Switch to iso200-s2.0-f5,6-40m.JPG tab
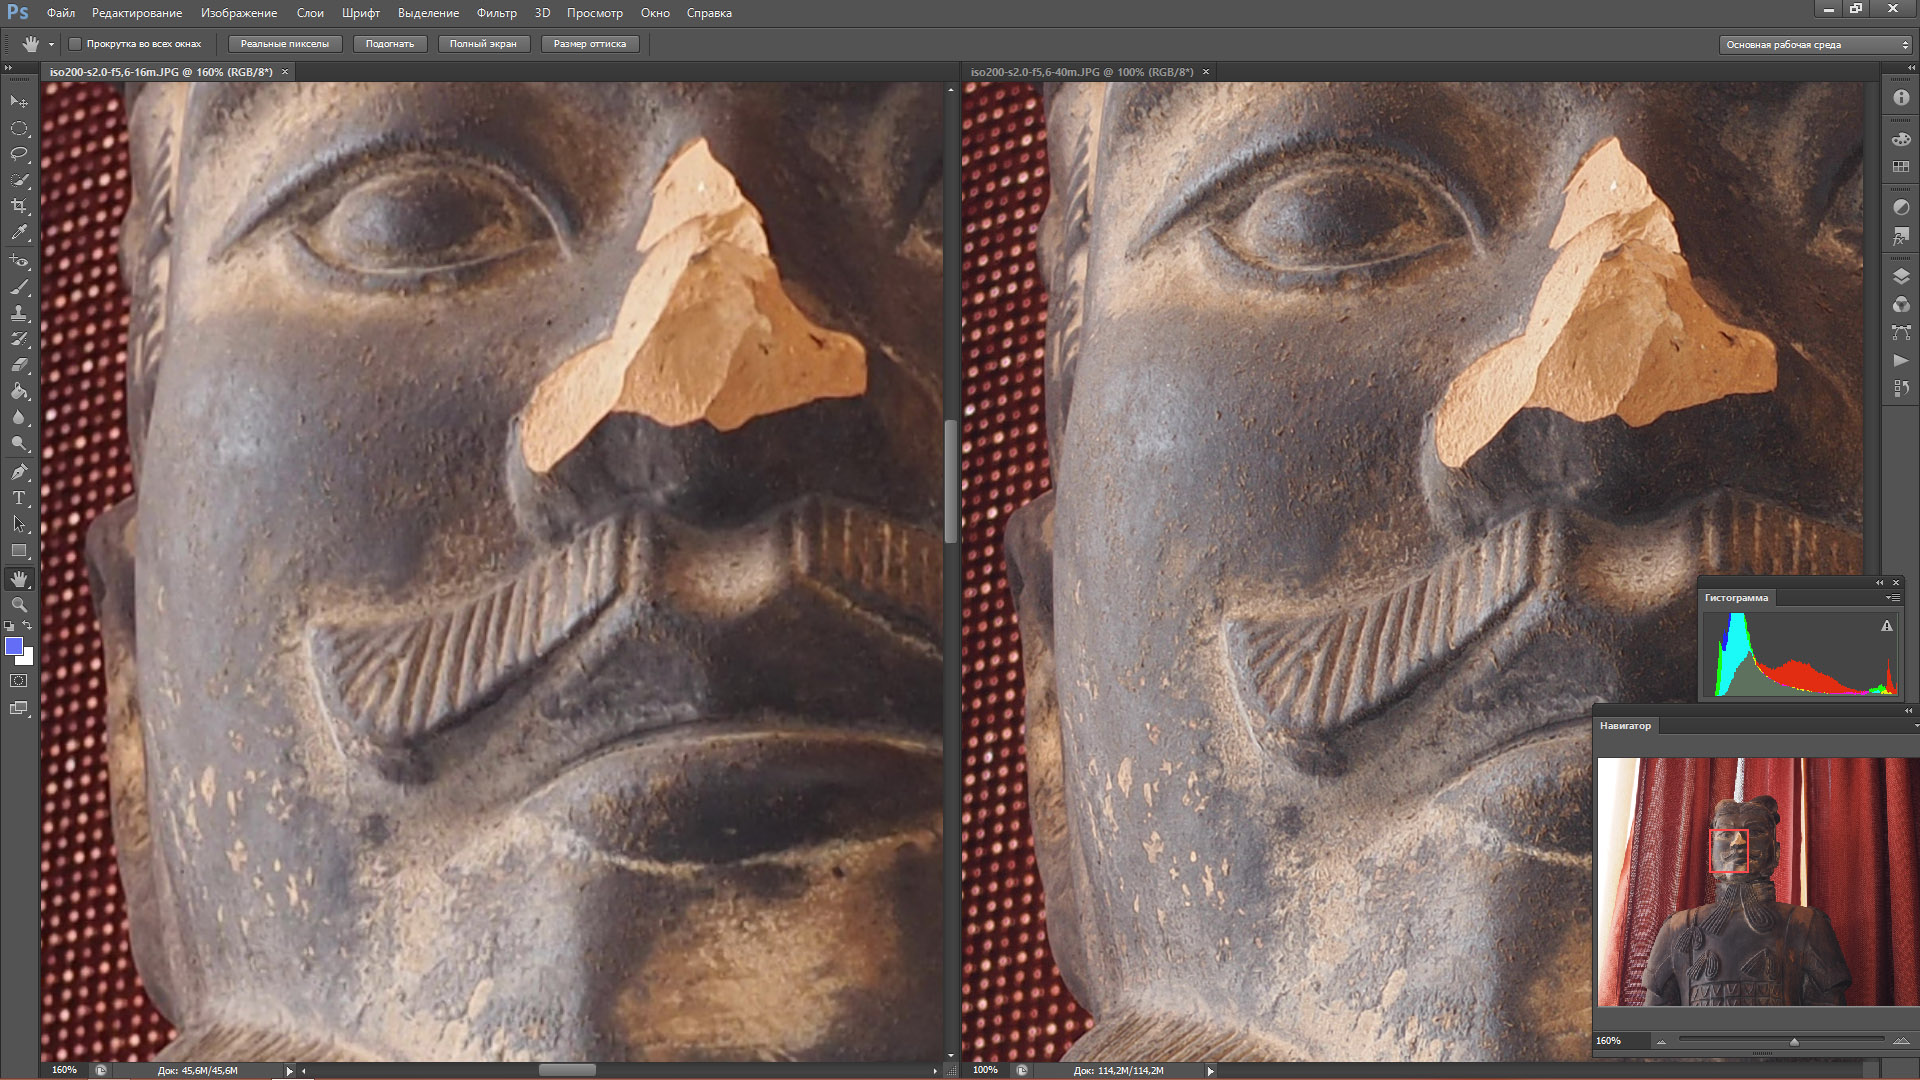1920x1080 pixels. click(1081, 72)
